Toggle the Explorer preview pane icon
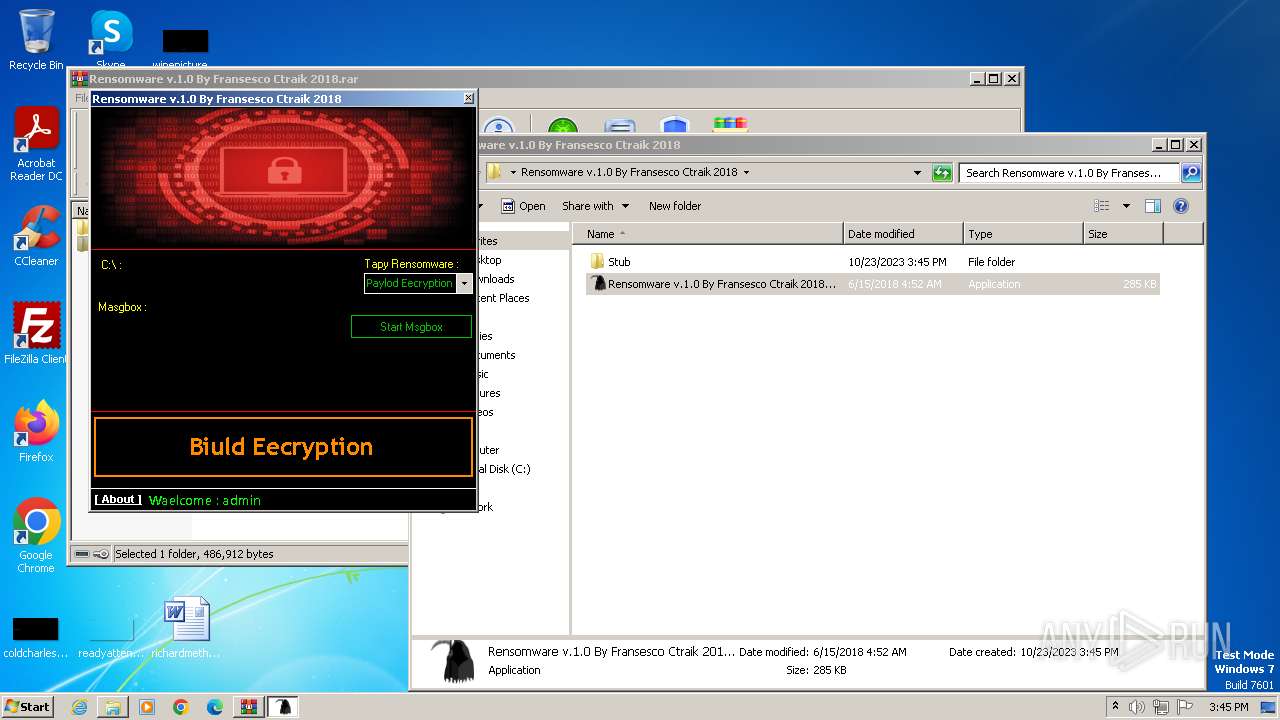 tap(1153, 206)
